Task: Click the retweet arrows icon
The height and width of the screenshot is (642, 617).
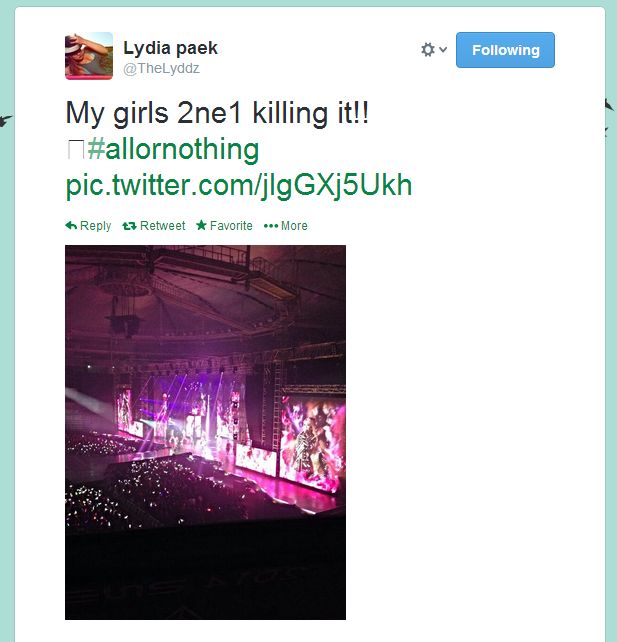Action: pyautogui.click(x=129, y=226)
